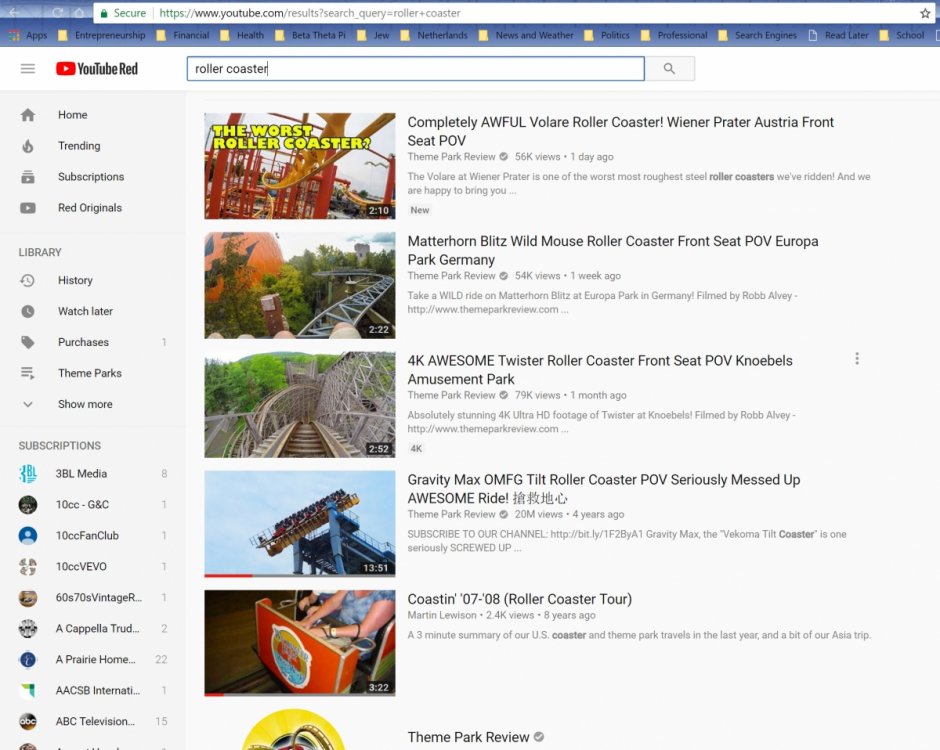
Task: Open the Theme Parks playlist
Action: [x=89, y=374]
